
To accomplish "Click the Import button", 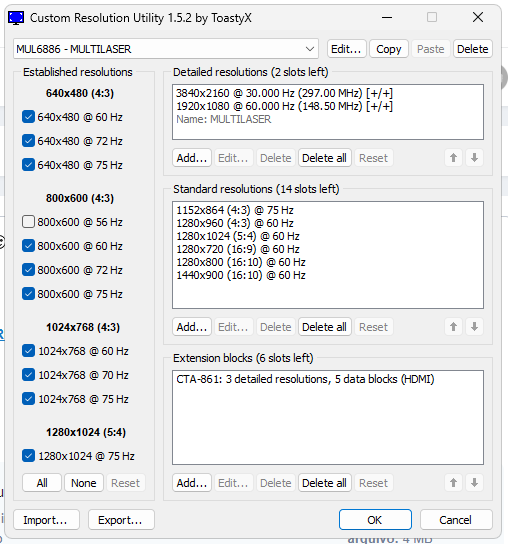I will [46, 520].
